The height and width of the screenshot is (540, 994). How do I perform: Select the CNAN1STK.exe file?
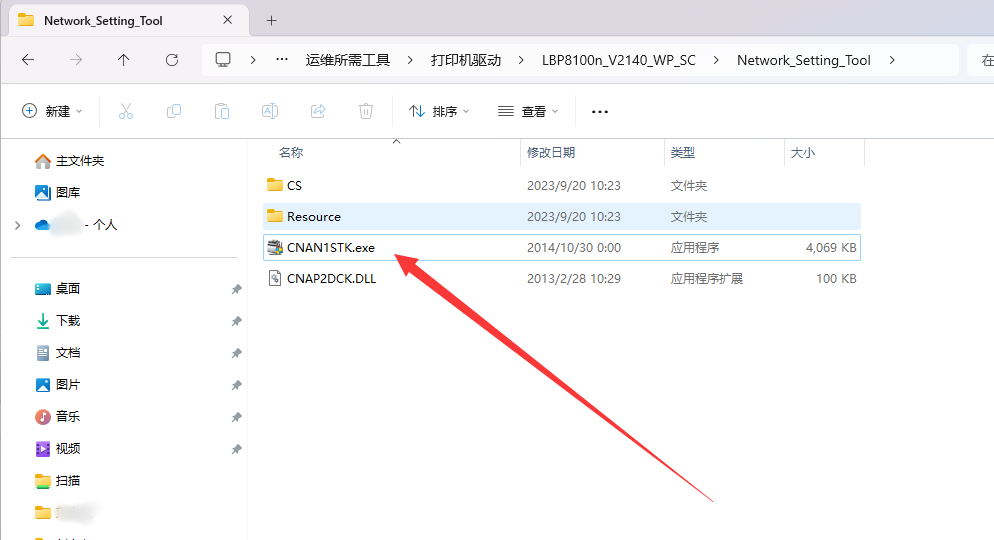(x=562, y=247)
